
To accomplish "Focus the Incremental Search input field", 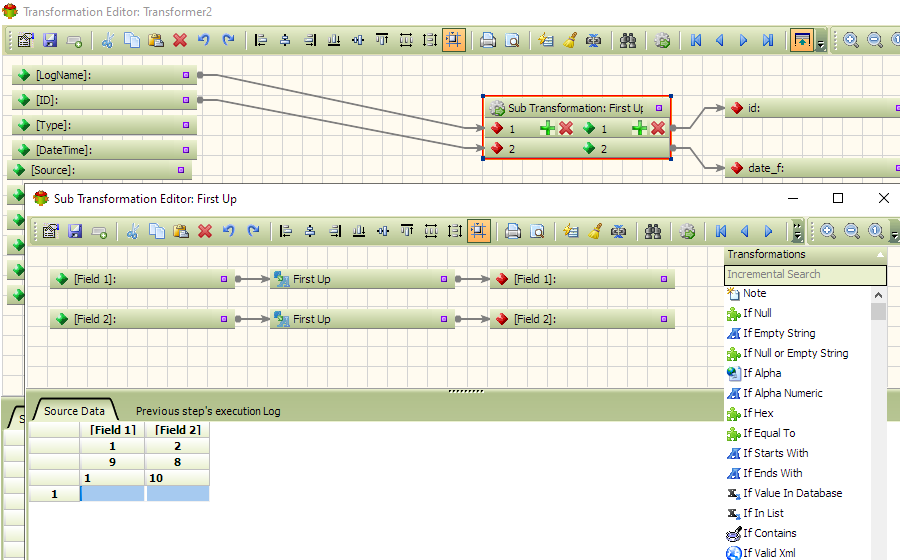I will click(805, 274).
